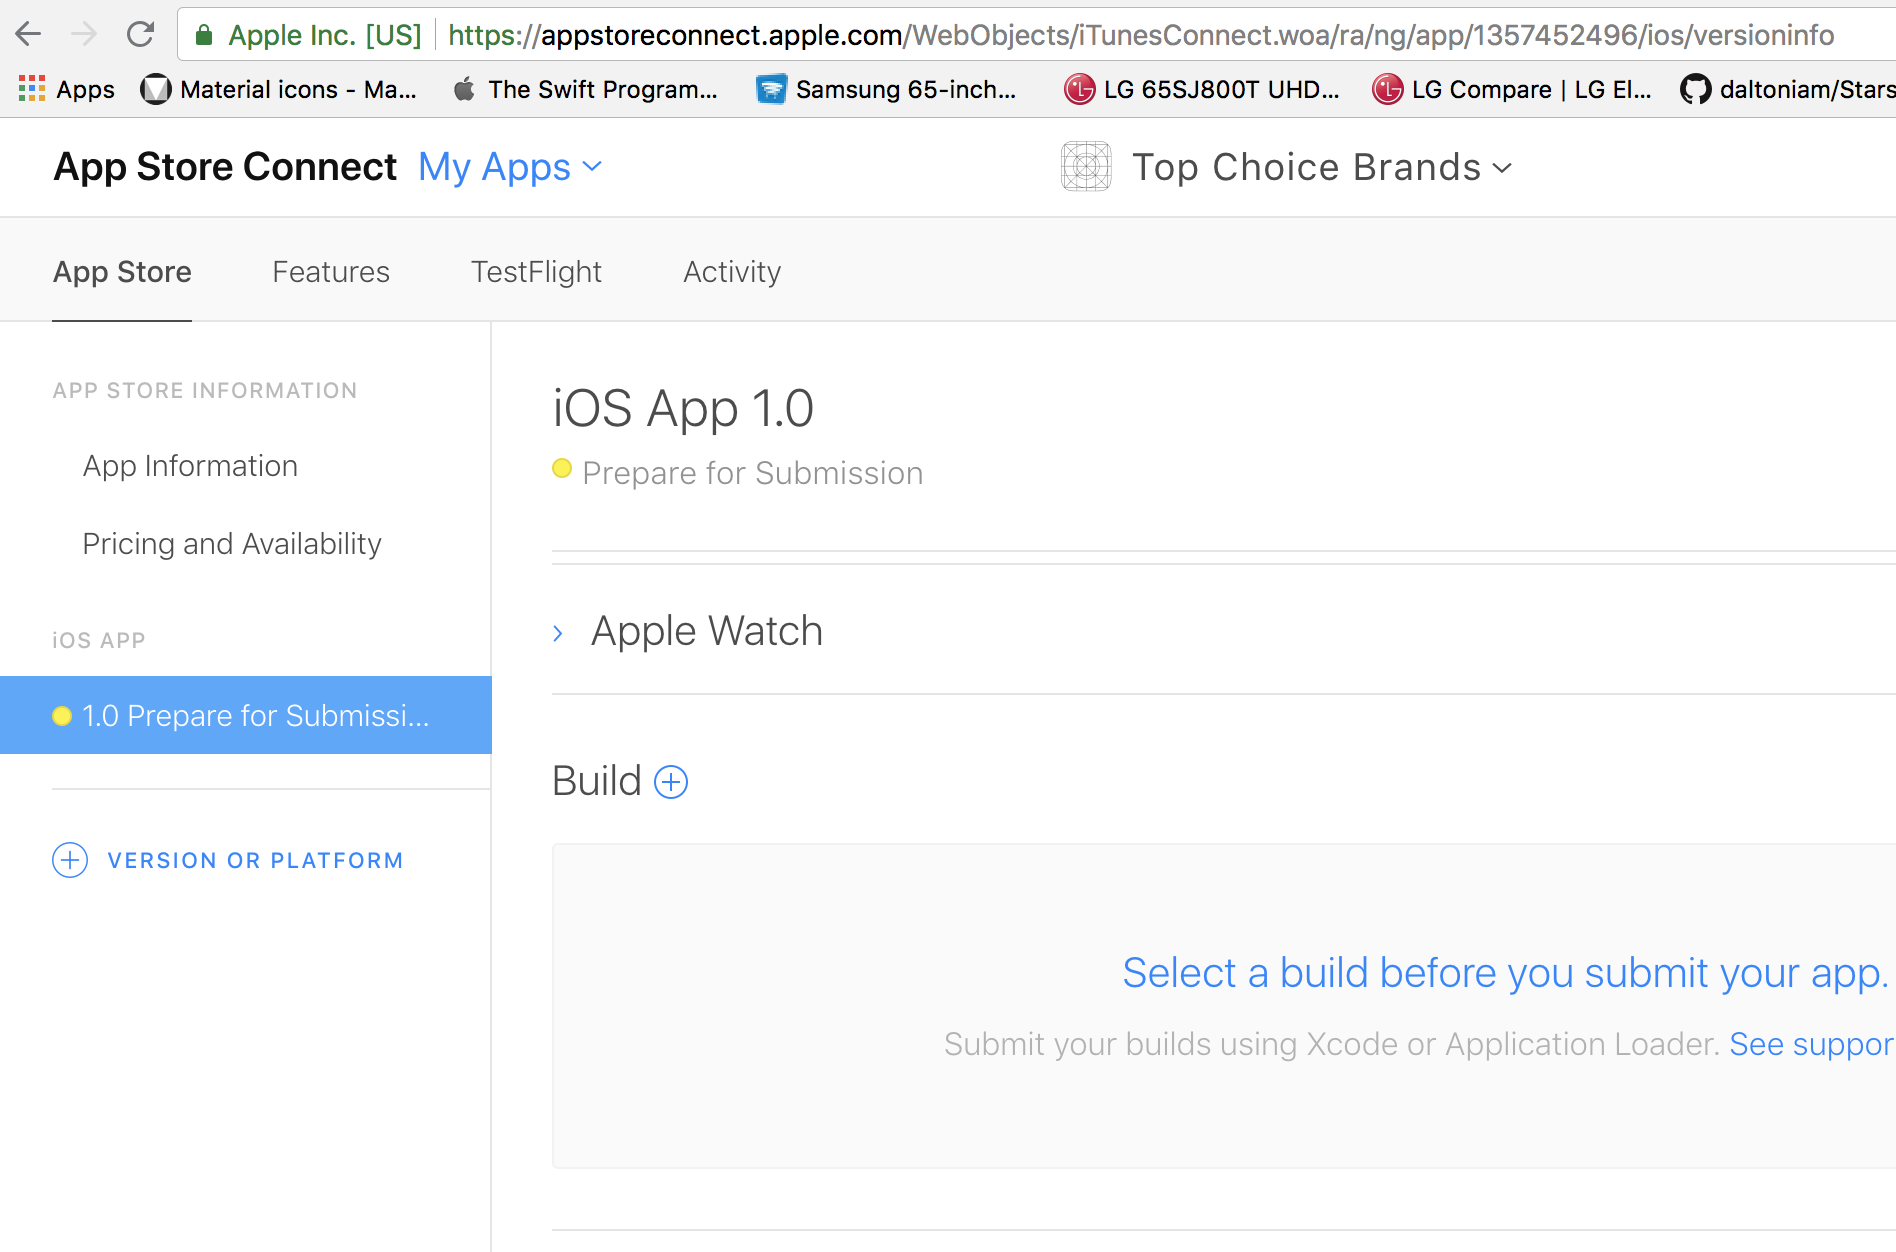Click the App Store Connect title
Image resolution: width=1896 pixels, height=1252 pixels.
[x=225, y=167]
